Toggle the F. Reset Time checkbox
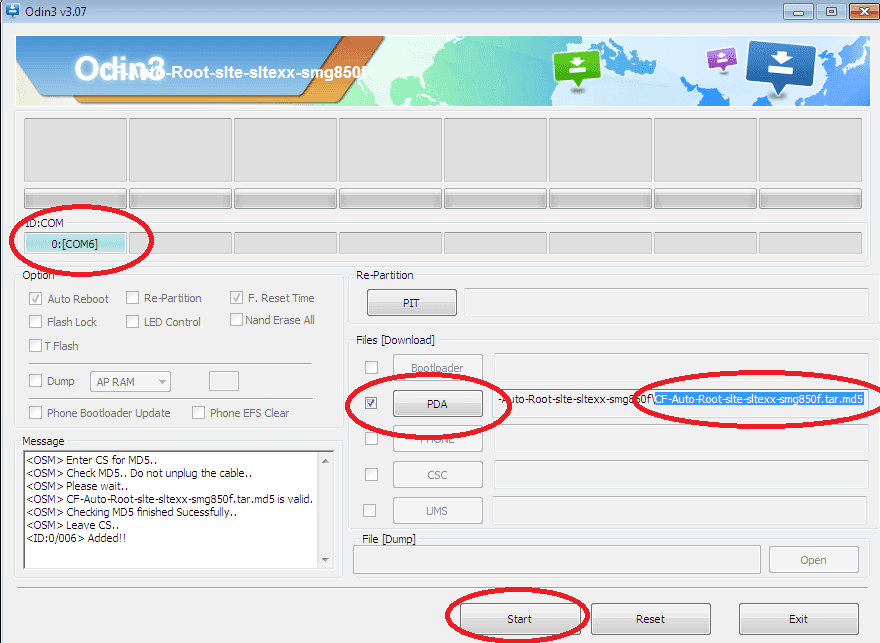 point(236,297)
